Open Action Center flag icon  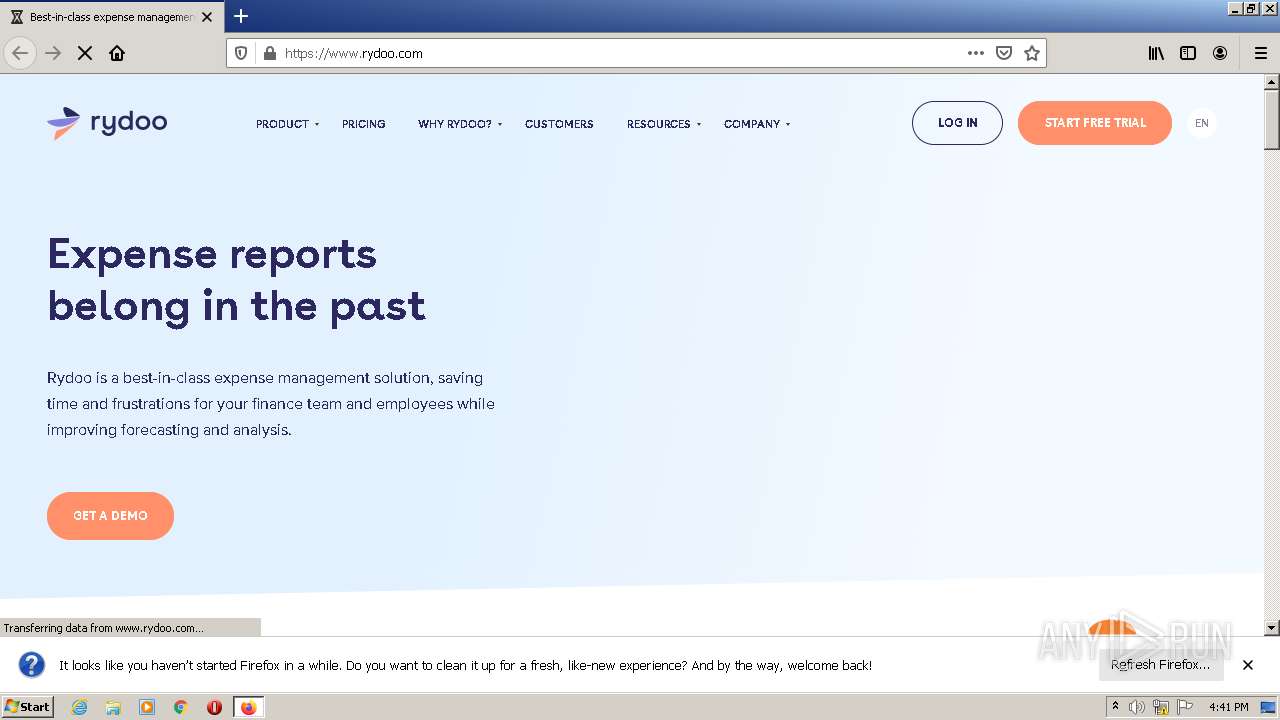tap(1185, 707)
